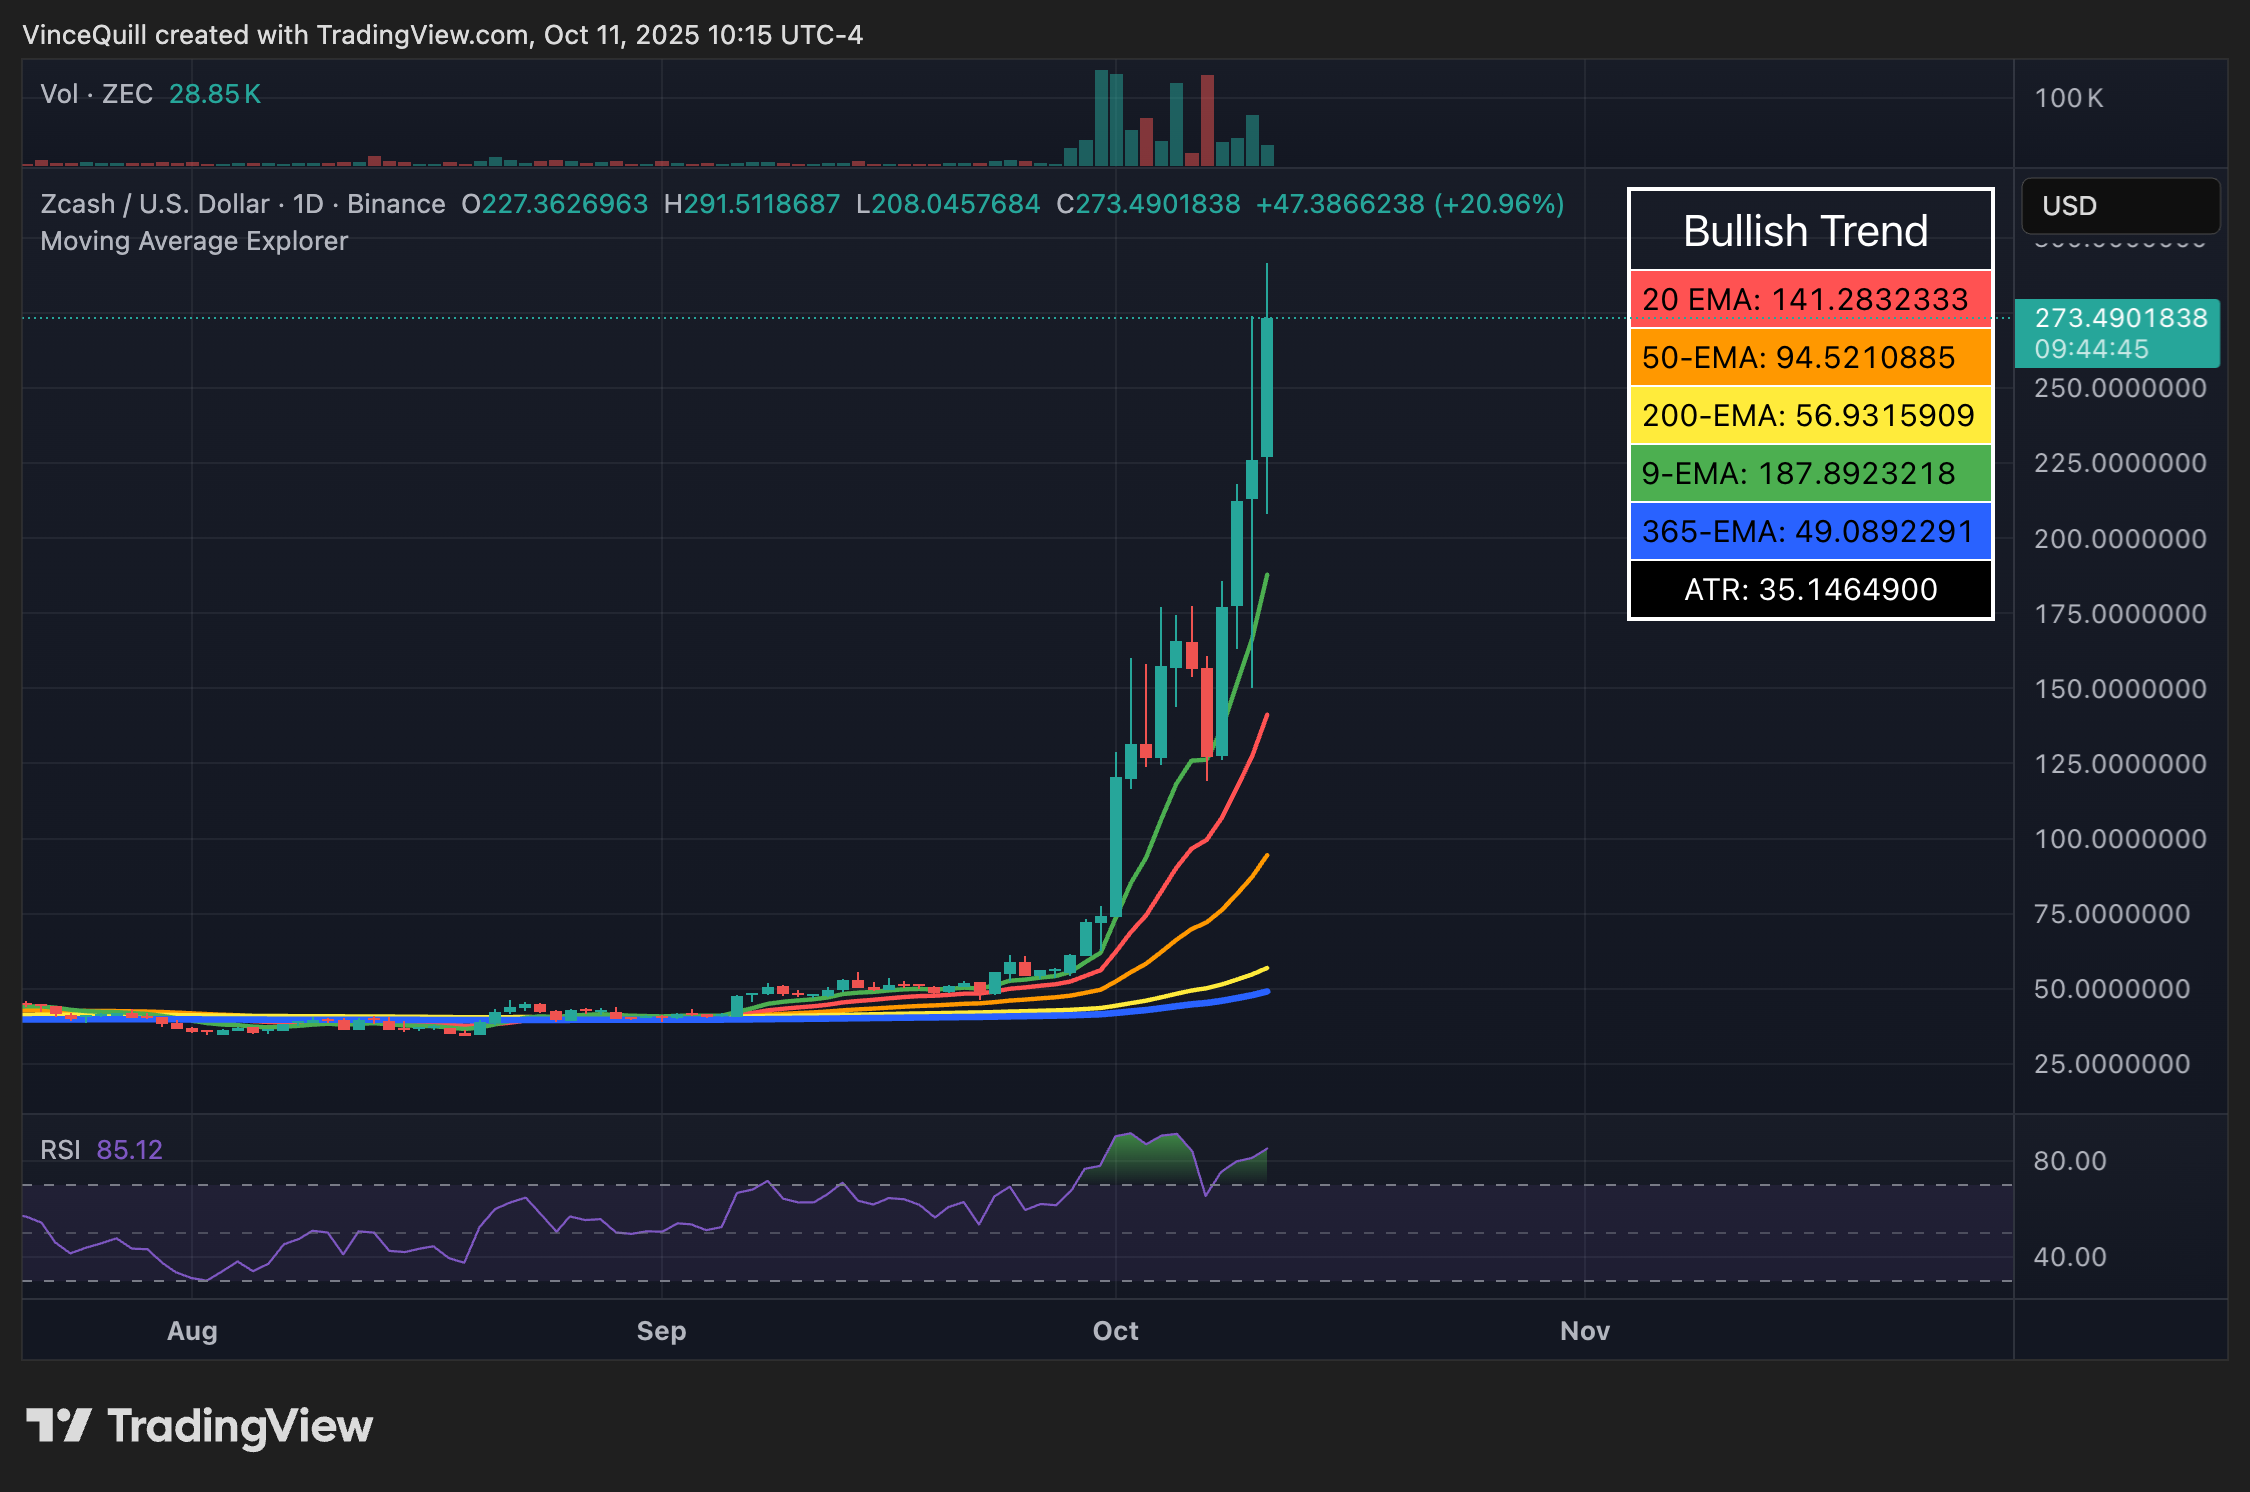This screenshot has height=1492, width=2250.
Task: Click the Nov label on the time axis
Action: click(1584, 1331)
